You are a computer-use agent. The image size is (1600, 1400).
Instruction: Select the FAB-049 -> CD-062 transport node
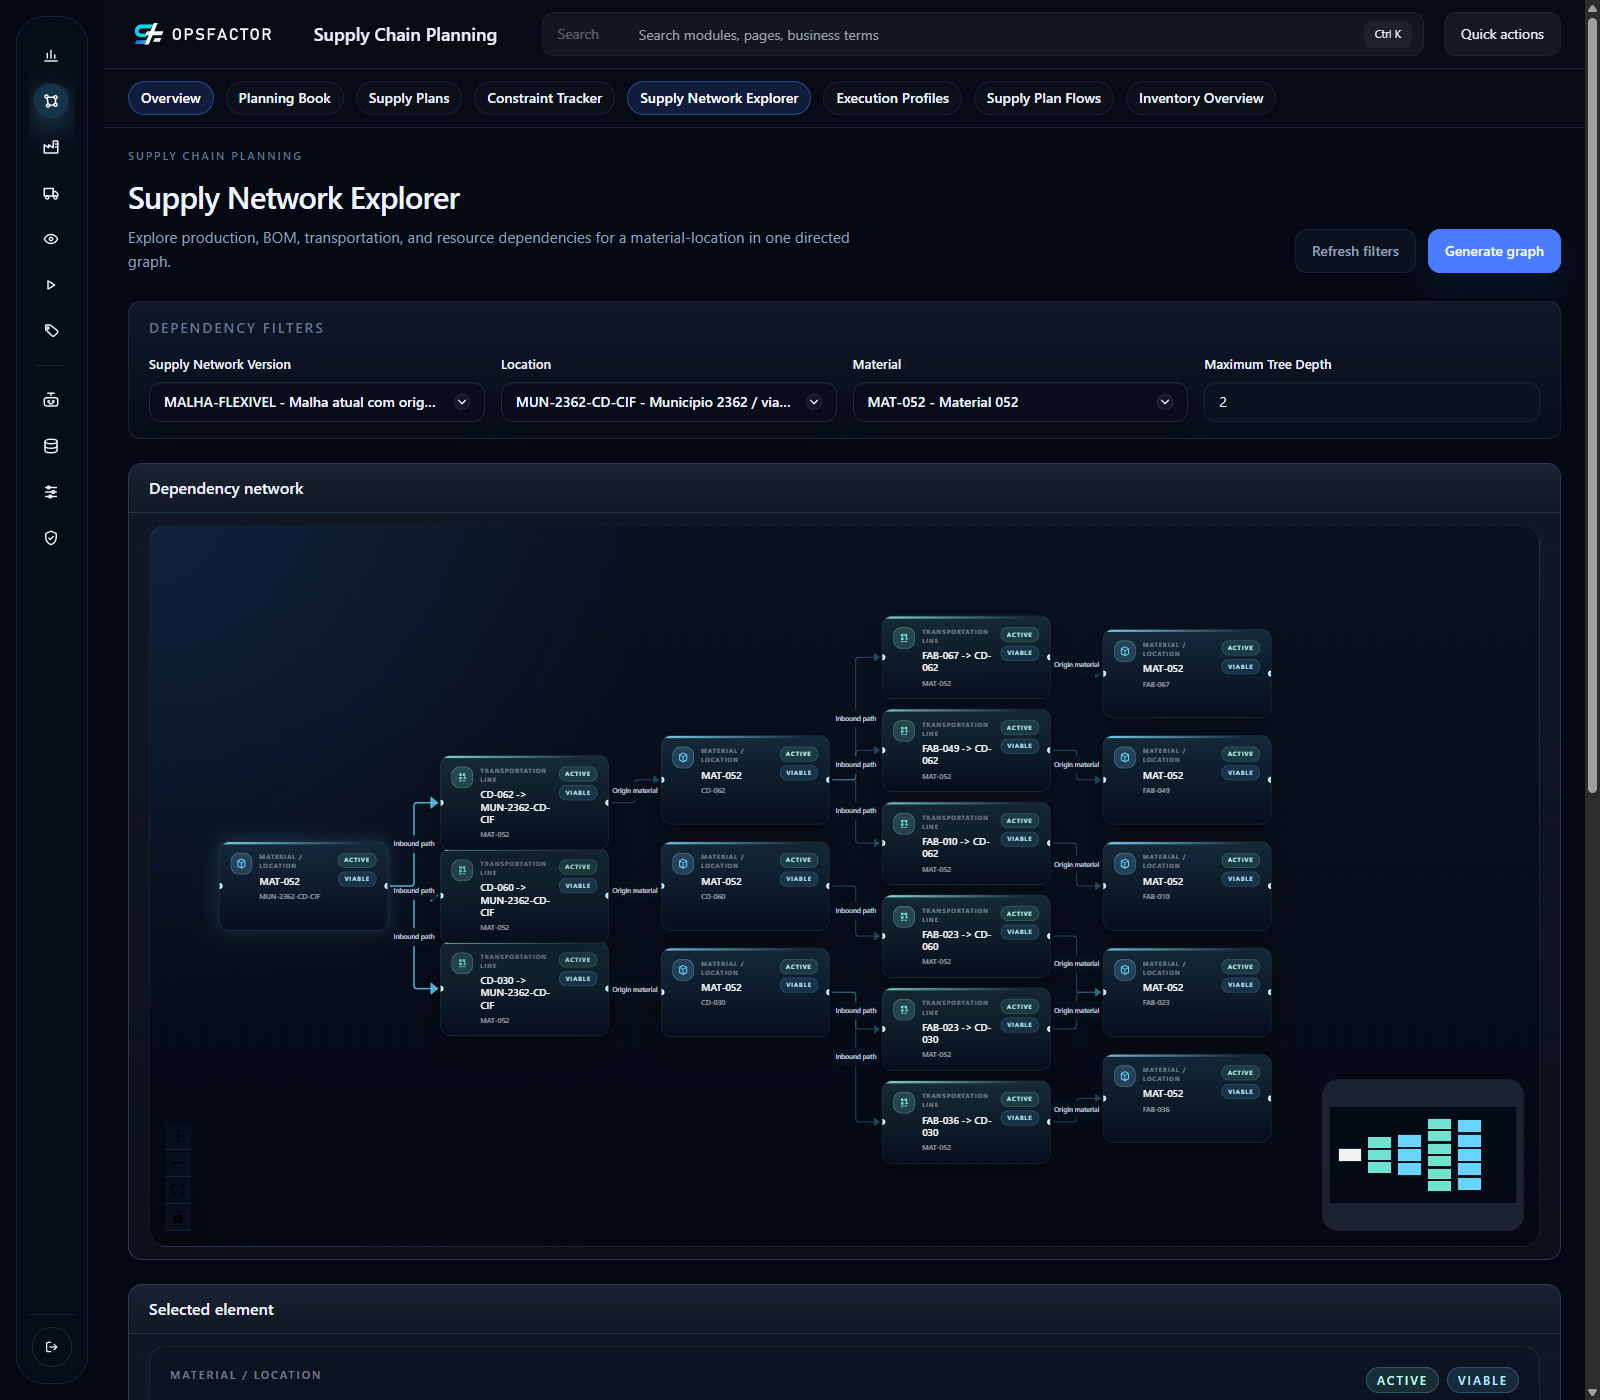point(966,750)
